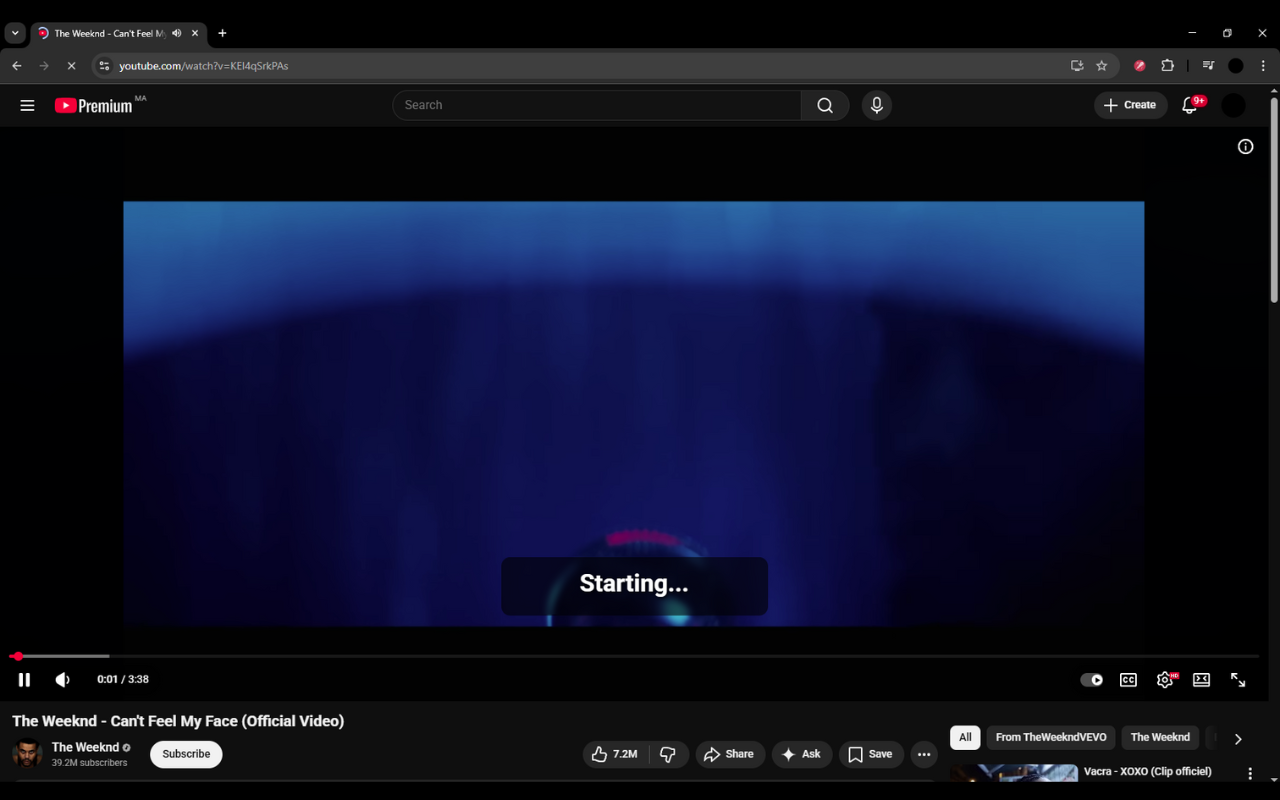Go forward in browser history
This screenshot has width=1280, height=800.
click(44, 66)
